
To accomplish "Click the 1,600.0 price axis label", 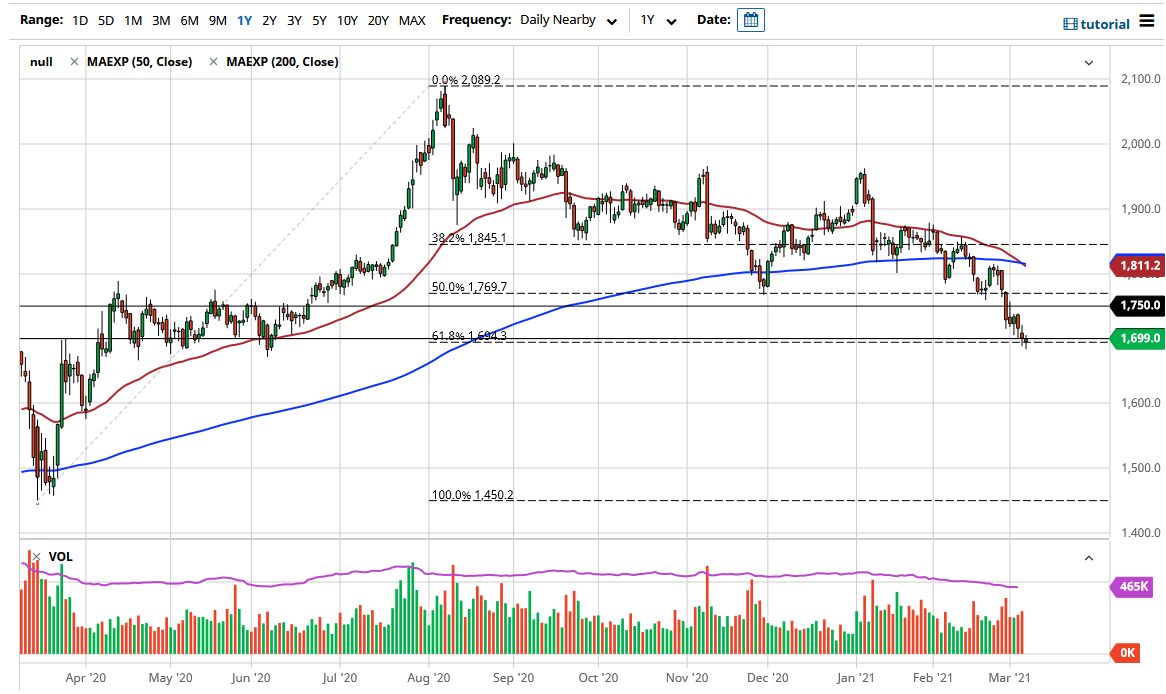I will point(1140,403).
